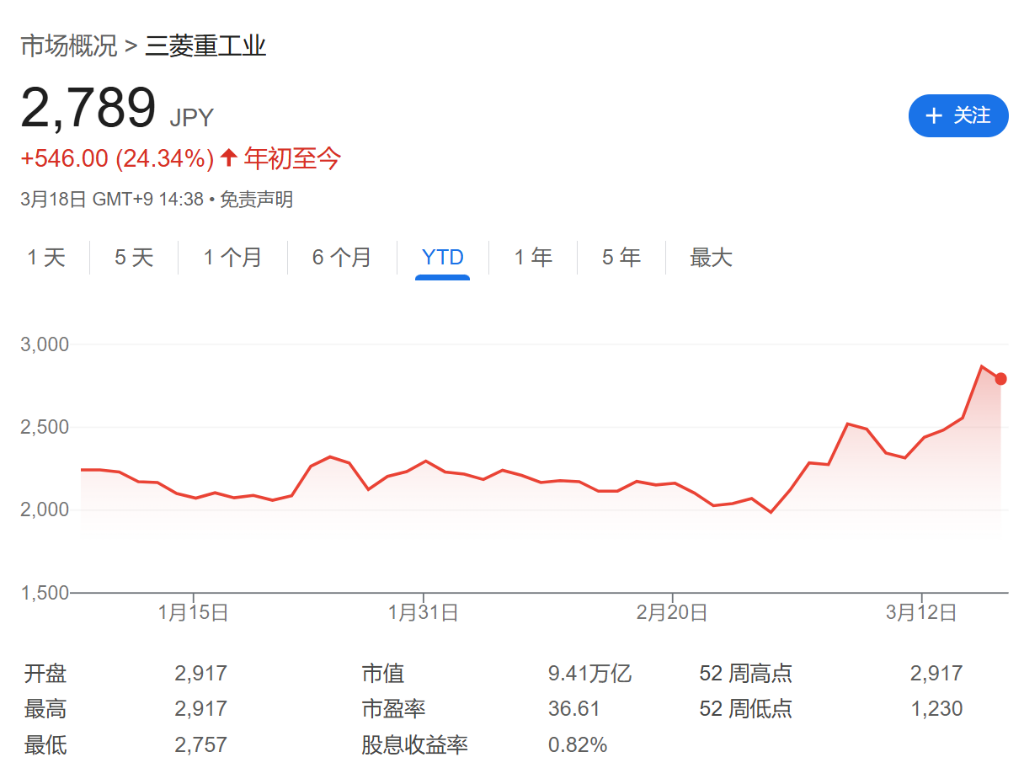
Task: Click the red up arrow beside 年初至今
Action: 229,158
